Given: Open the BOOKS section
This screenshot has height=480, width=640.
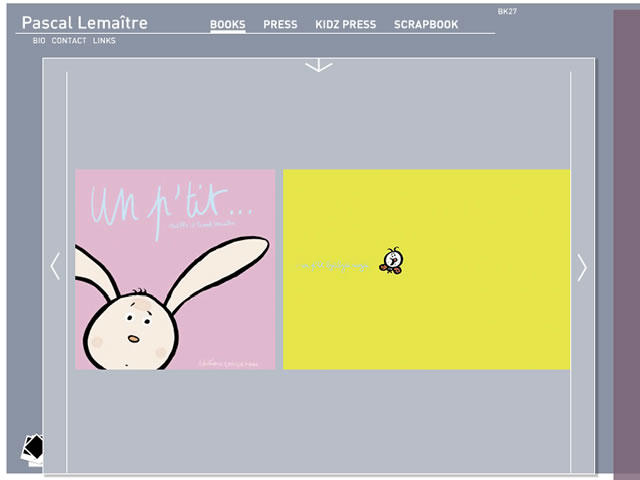Looking at the screenshot, I should click(228, 24).
